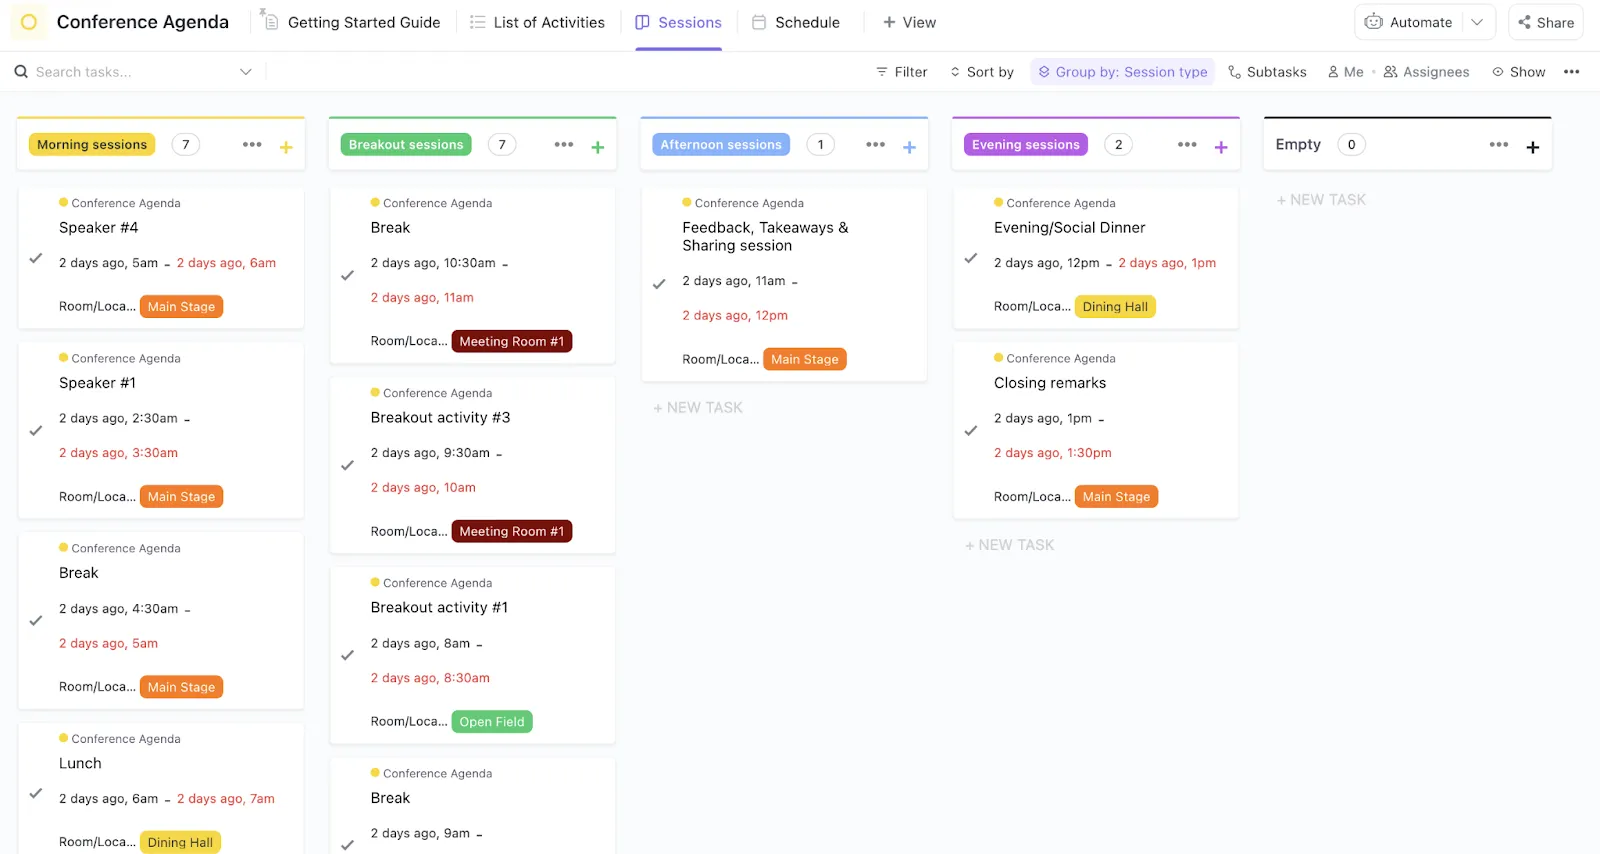Click NEW TASK under Empty column
This screenshot has width=1600, height=854.
pyautogui.click(x=1321, y=200)
